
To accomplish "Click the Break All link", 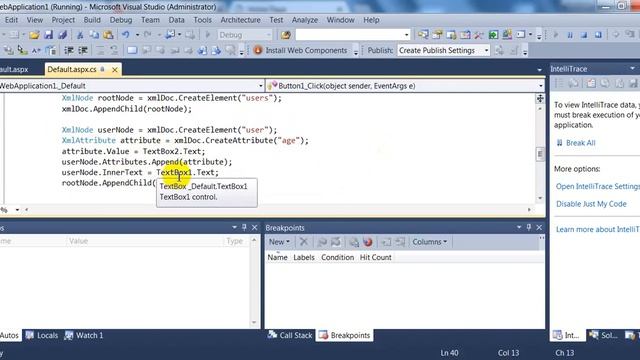I will click(580, 143).
